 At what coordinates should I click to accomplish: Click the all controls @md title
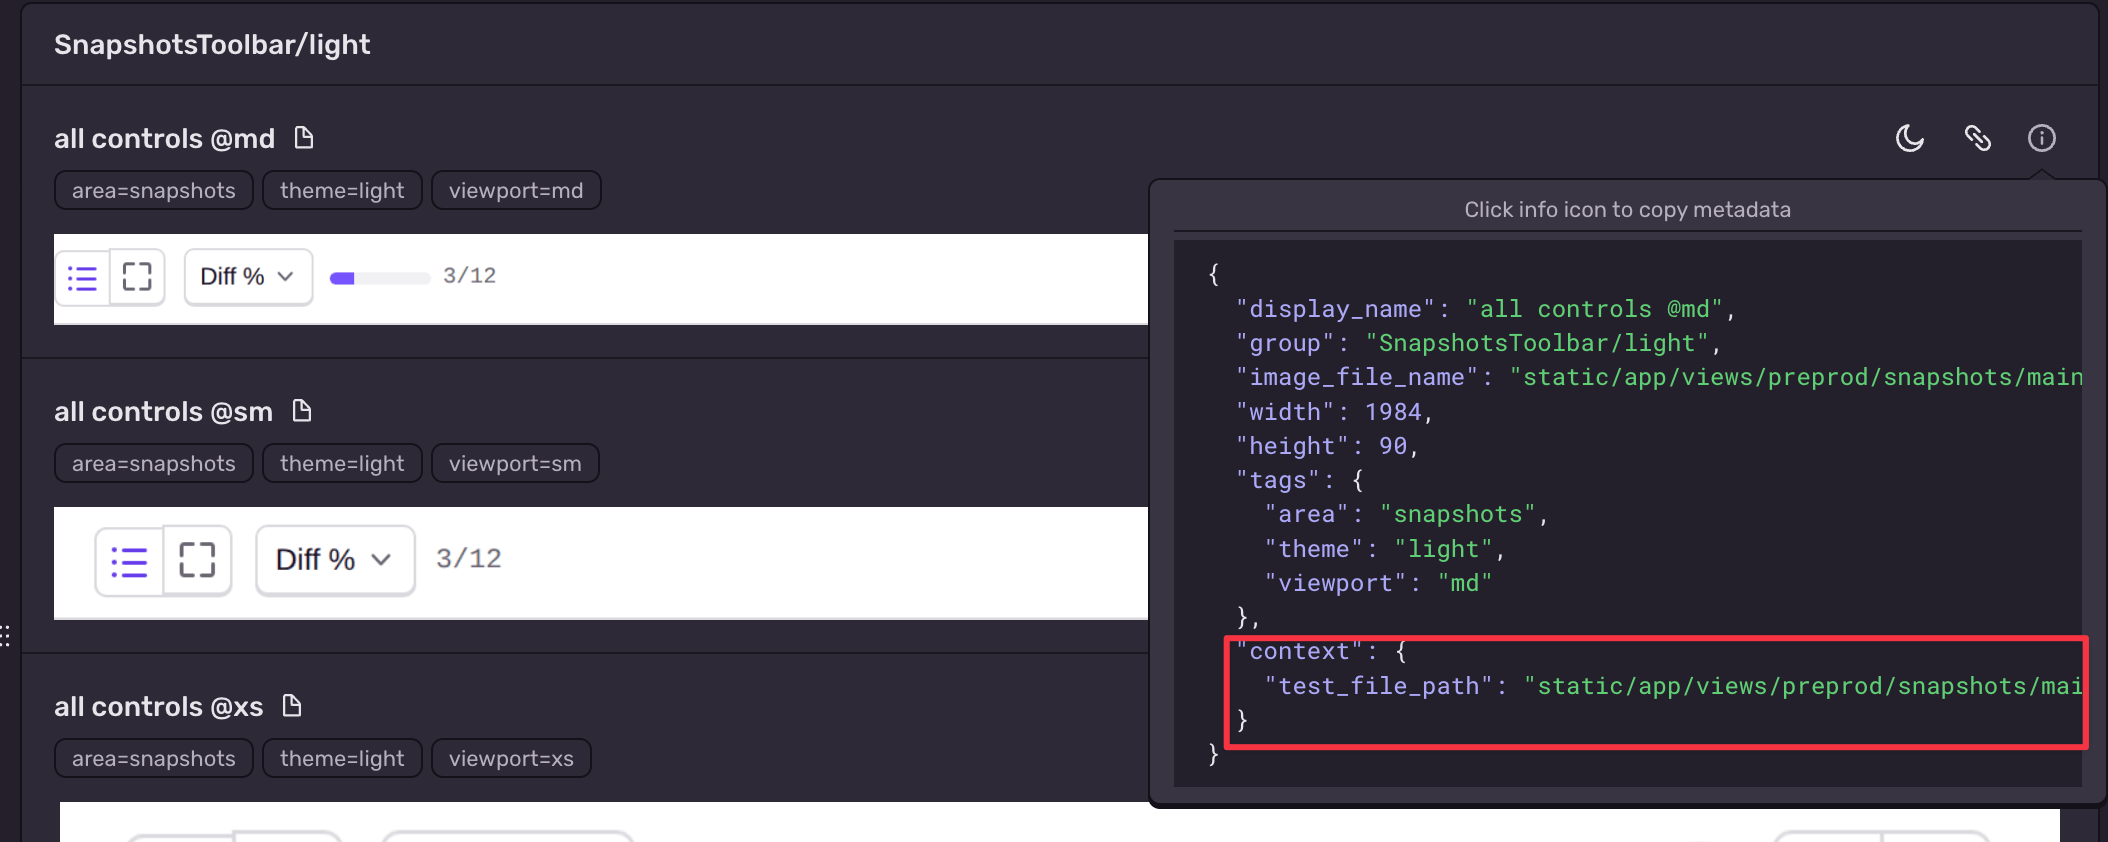[164, 138]
